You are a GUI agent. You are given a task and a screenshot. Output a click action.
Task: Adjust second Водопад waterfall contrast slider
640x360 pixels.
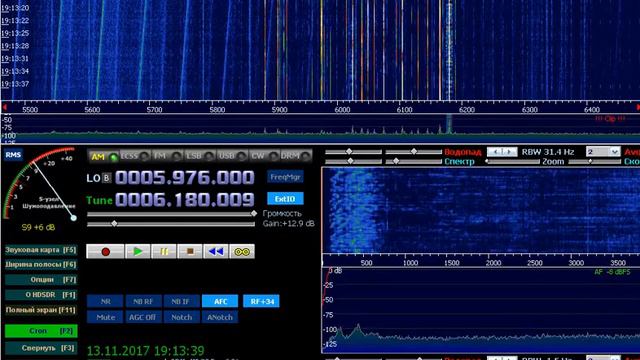[413, 152]
